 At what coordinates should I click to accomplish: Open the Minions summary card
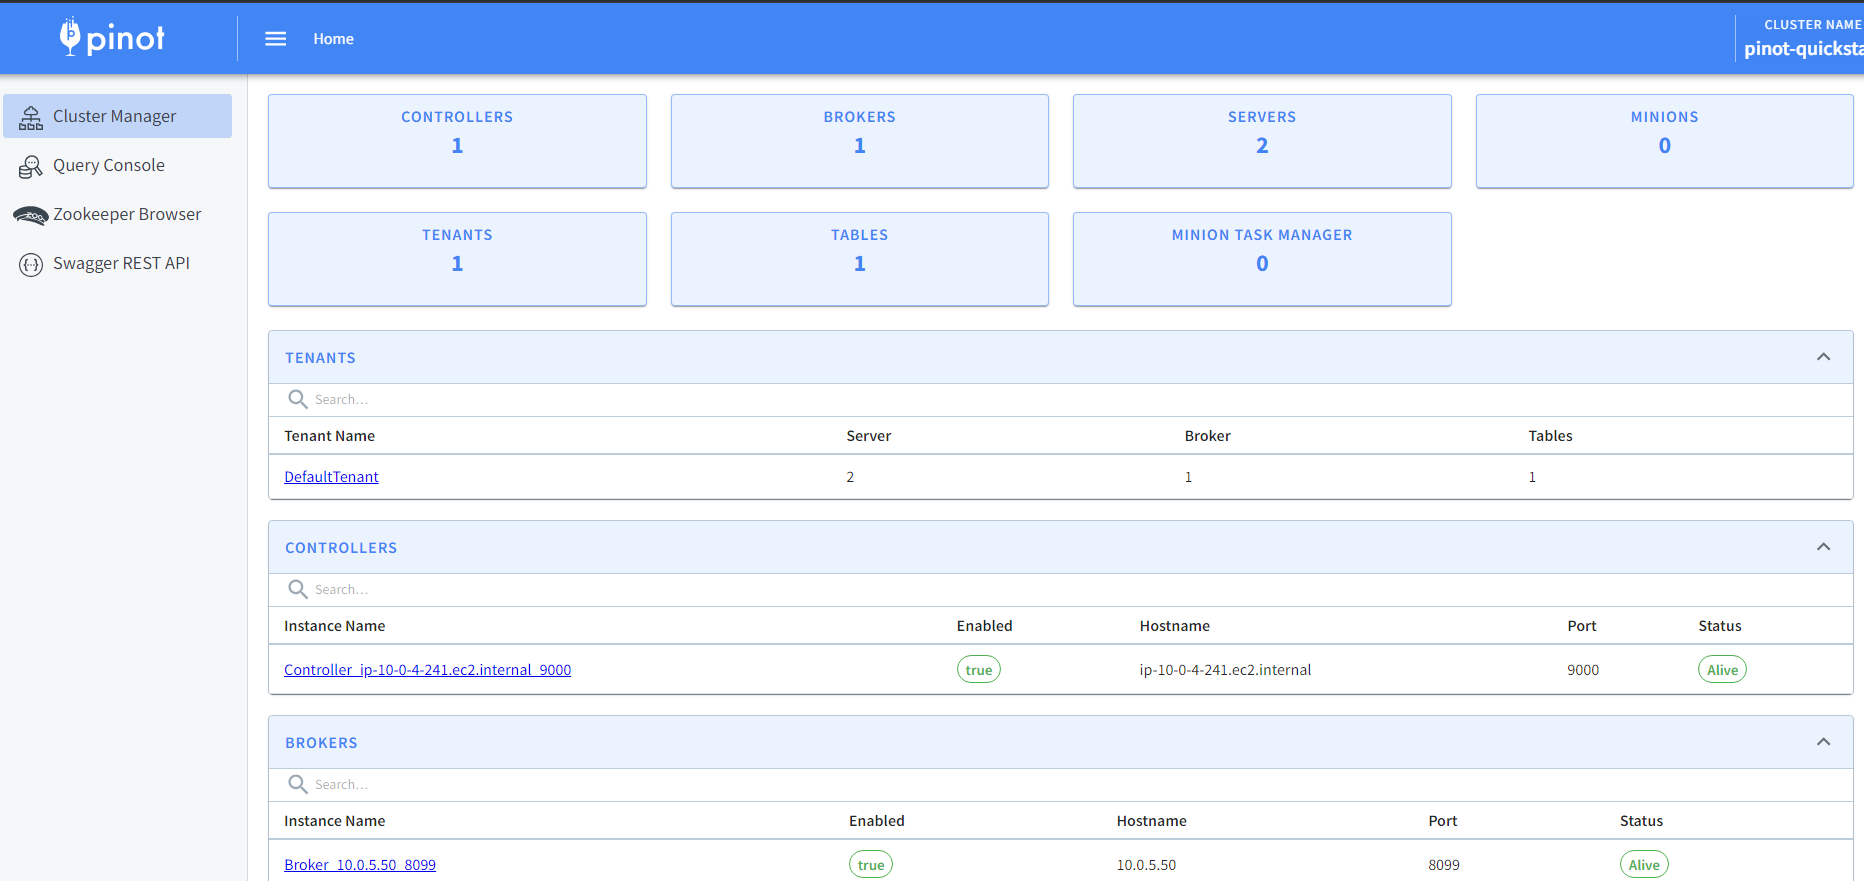(1665, 141)
